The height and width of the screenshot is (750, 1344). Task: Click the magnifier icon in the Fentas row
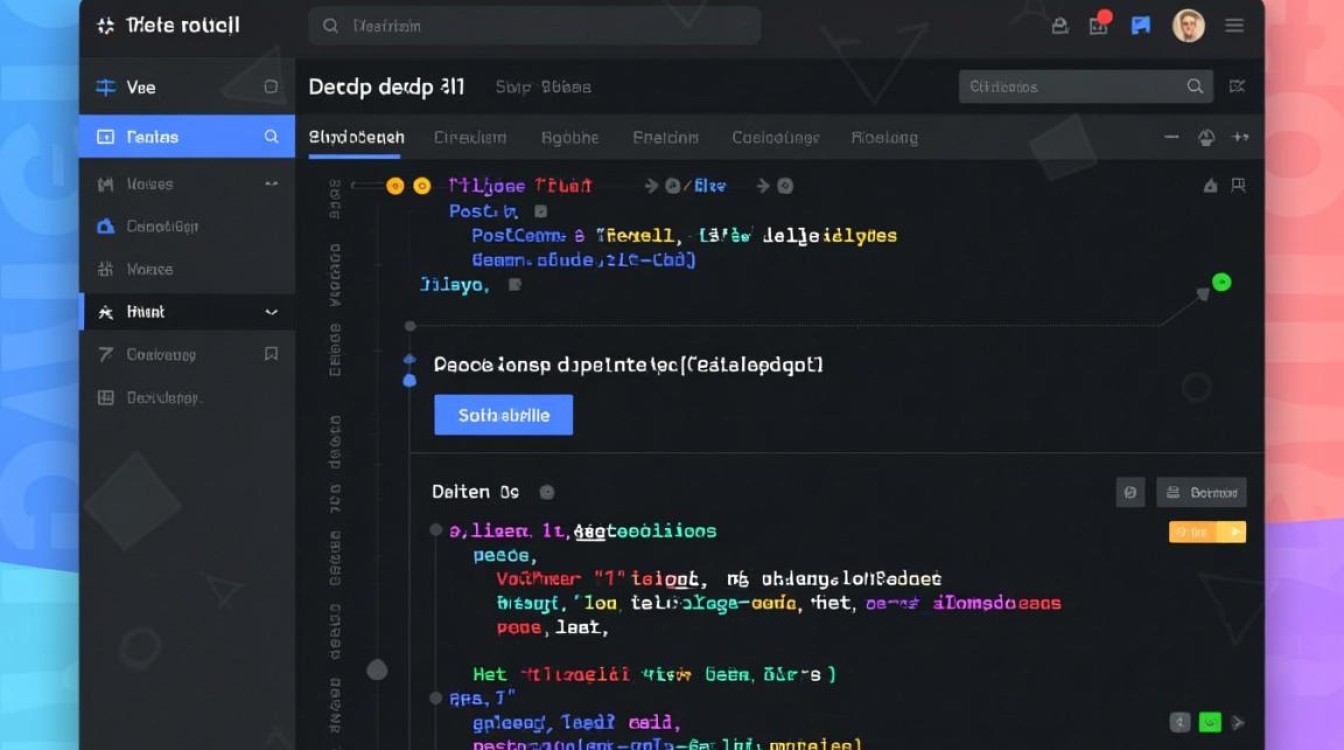[x=271, y=137]
